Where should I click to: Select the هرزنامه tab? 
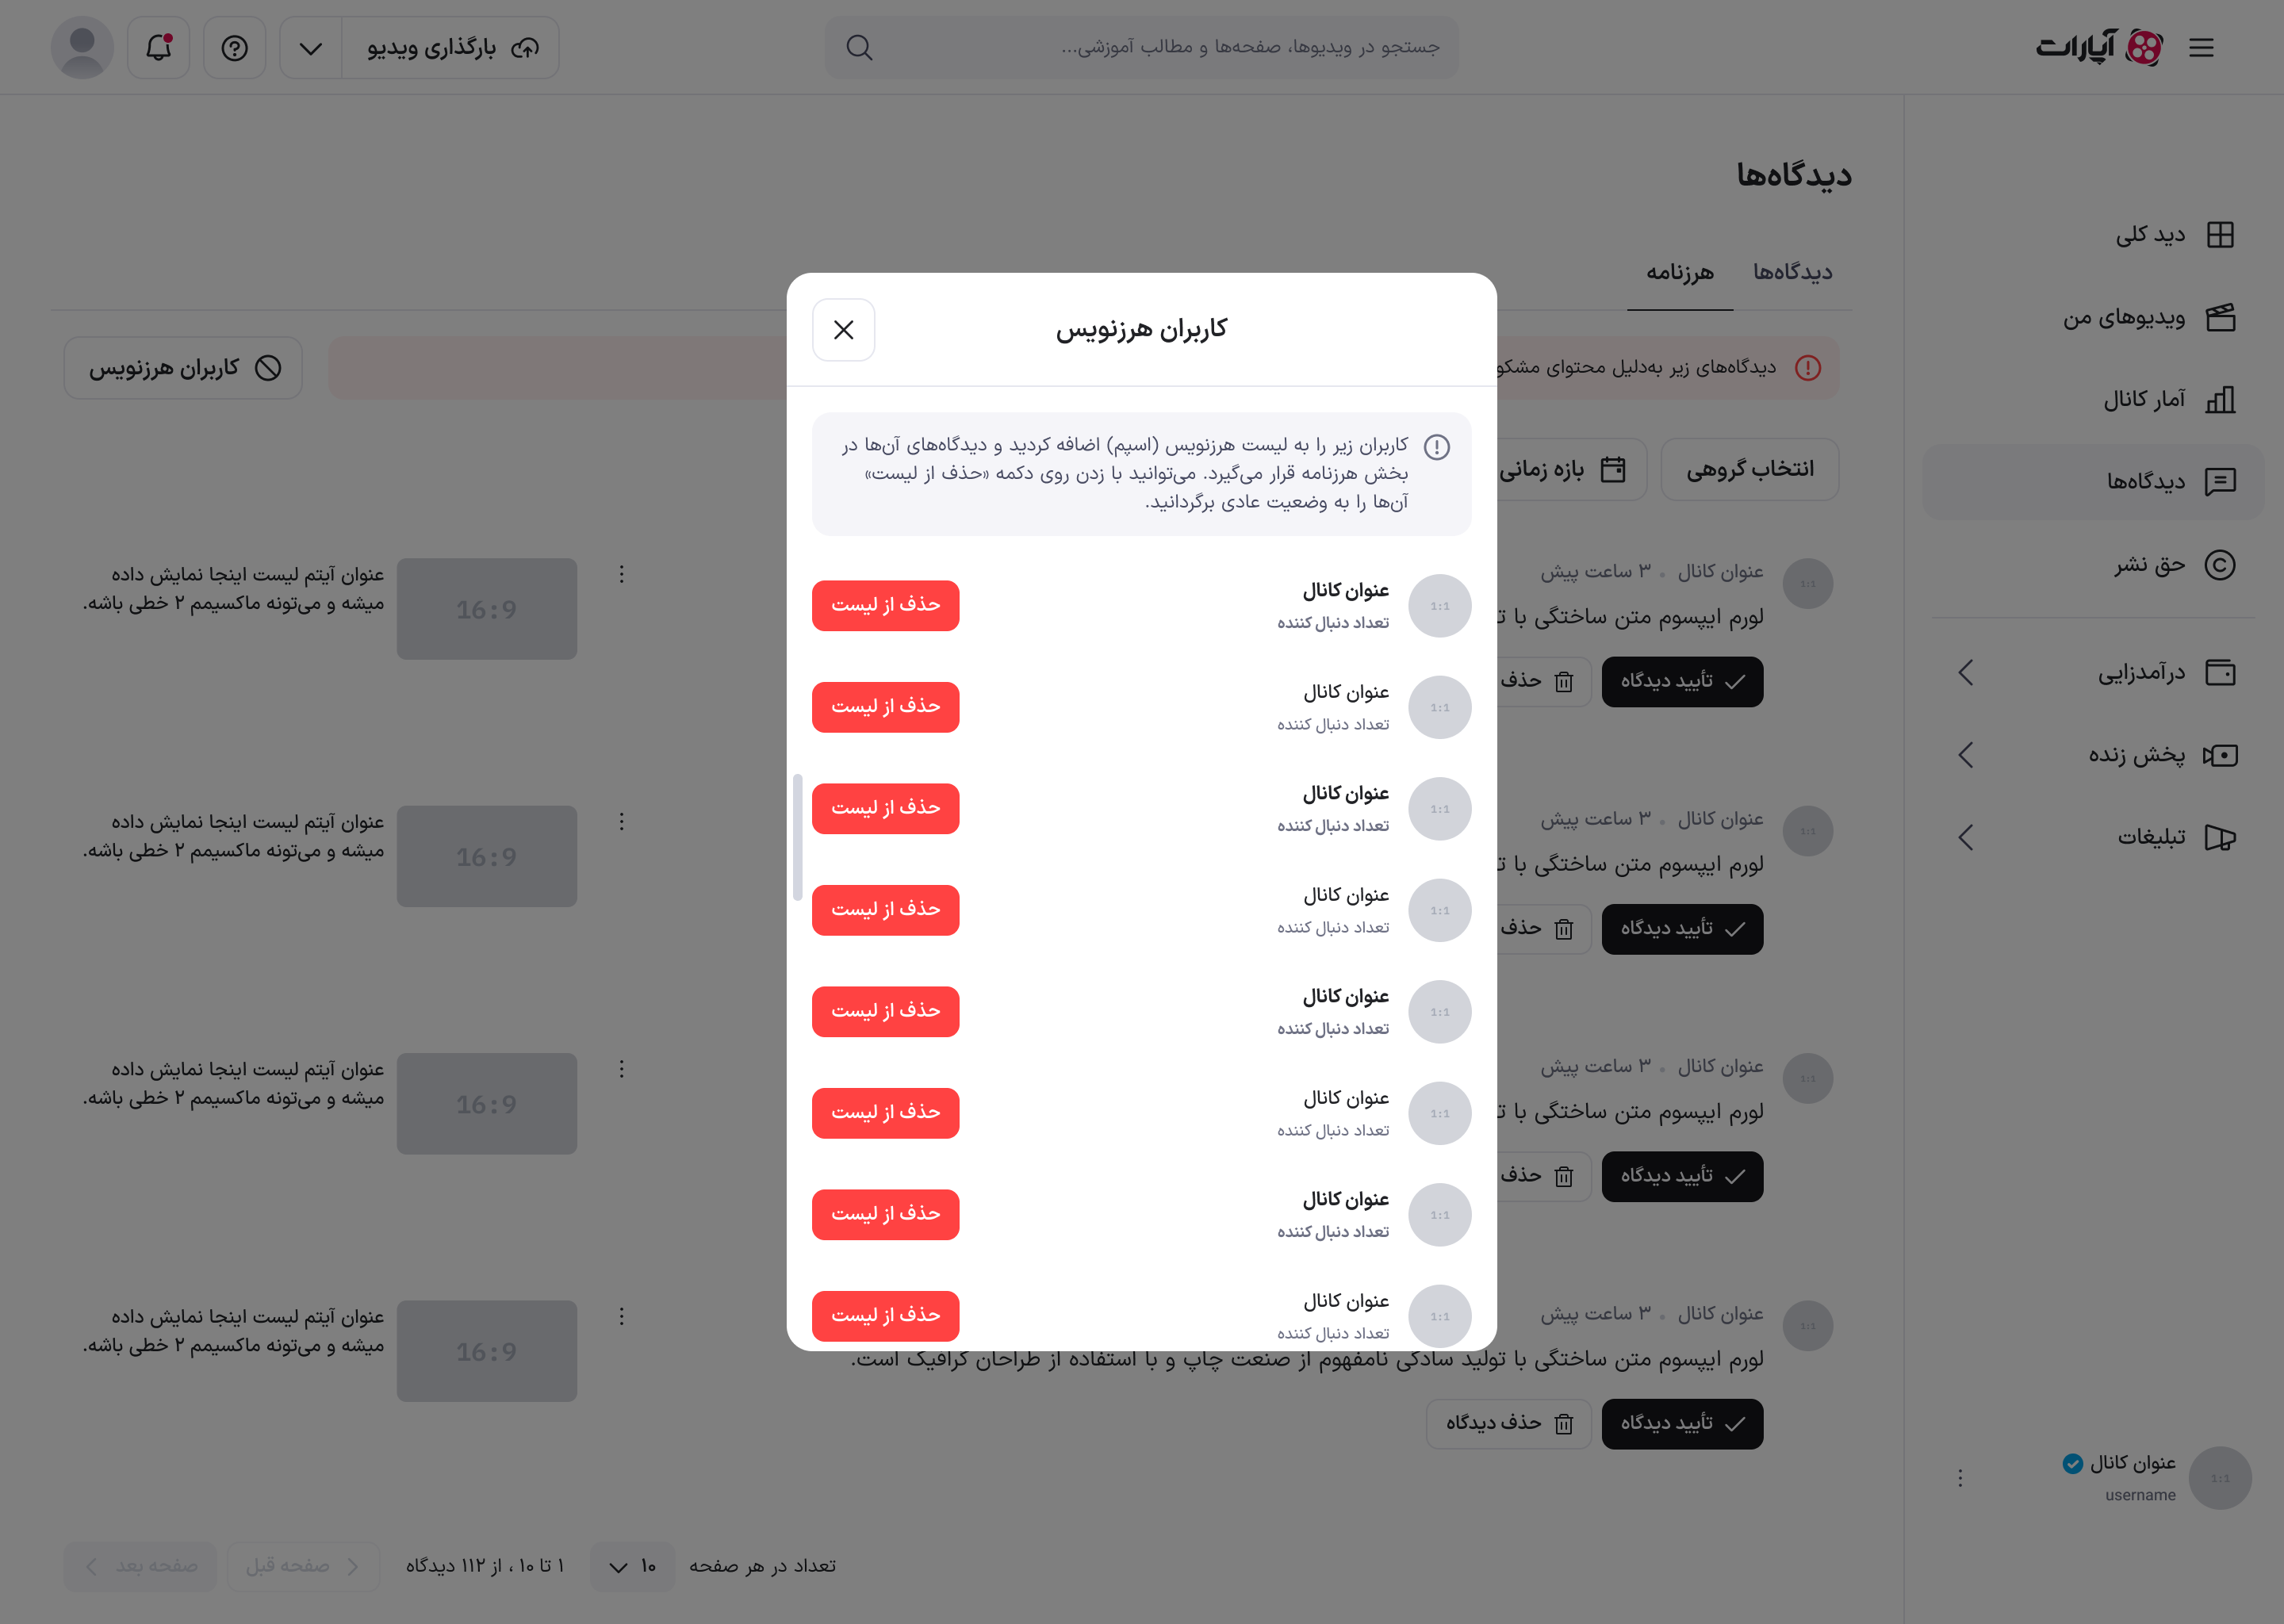[x=1679, y=272]
